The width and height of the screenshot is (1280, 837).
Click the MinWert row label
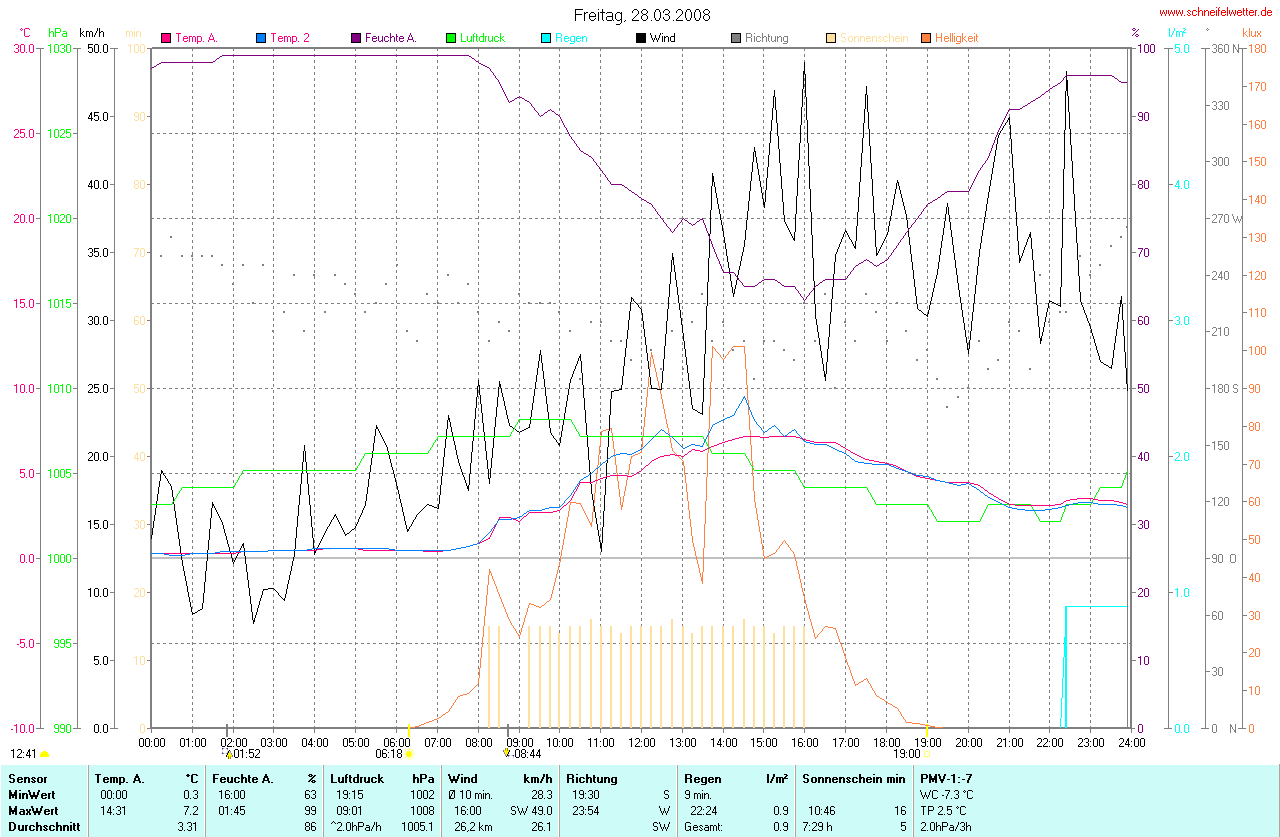pos(32,795)
